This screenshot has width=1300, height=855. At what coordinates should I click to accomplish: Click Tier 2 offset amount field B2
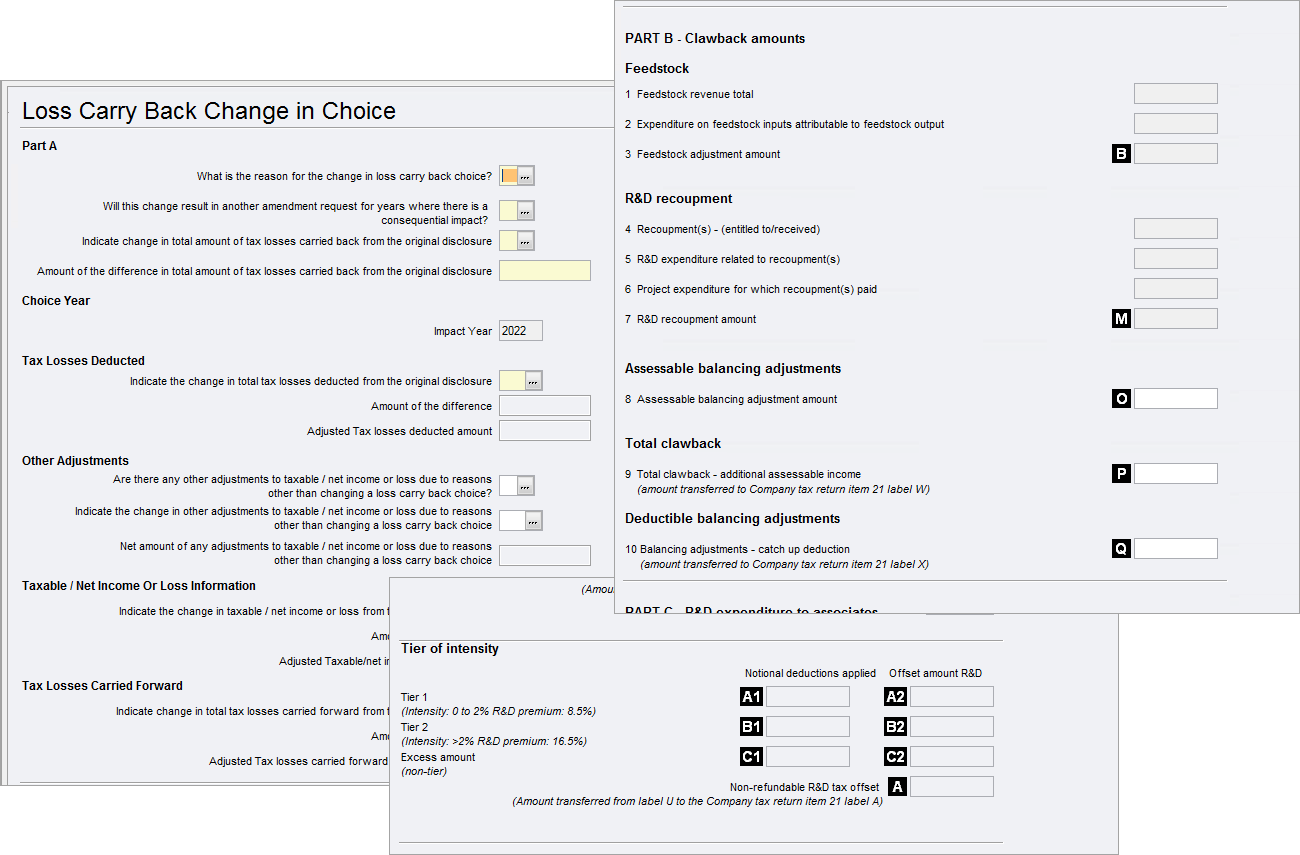coord(952,727)
